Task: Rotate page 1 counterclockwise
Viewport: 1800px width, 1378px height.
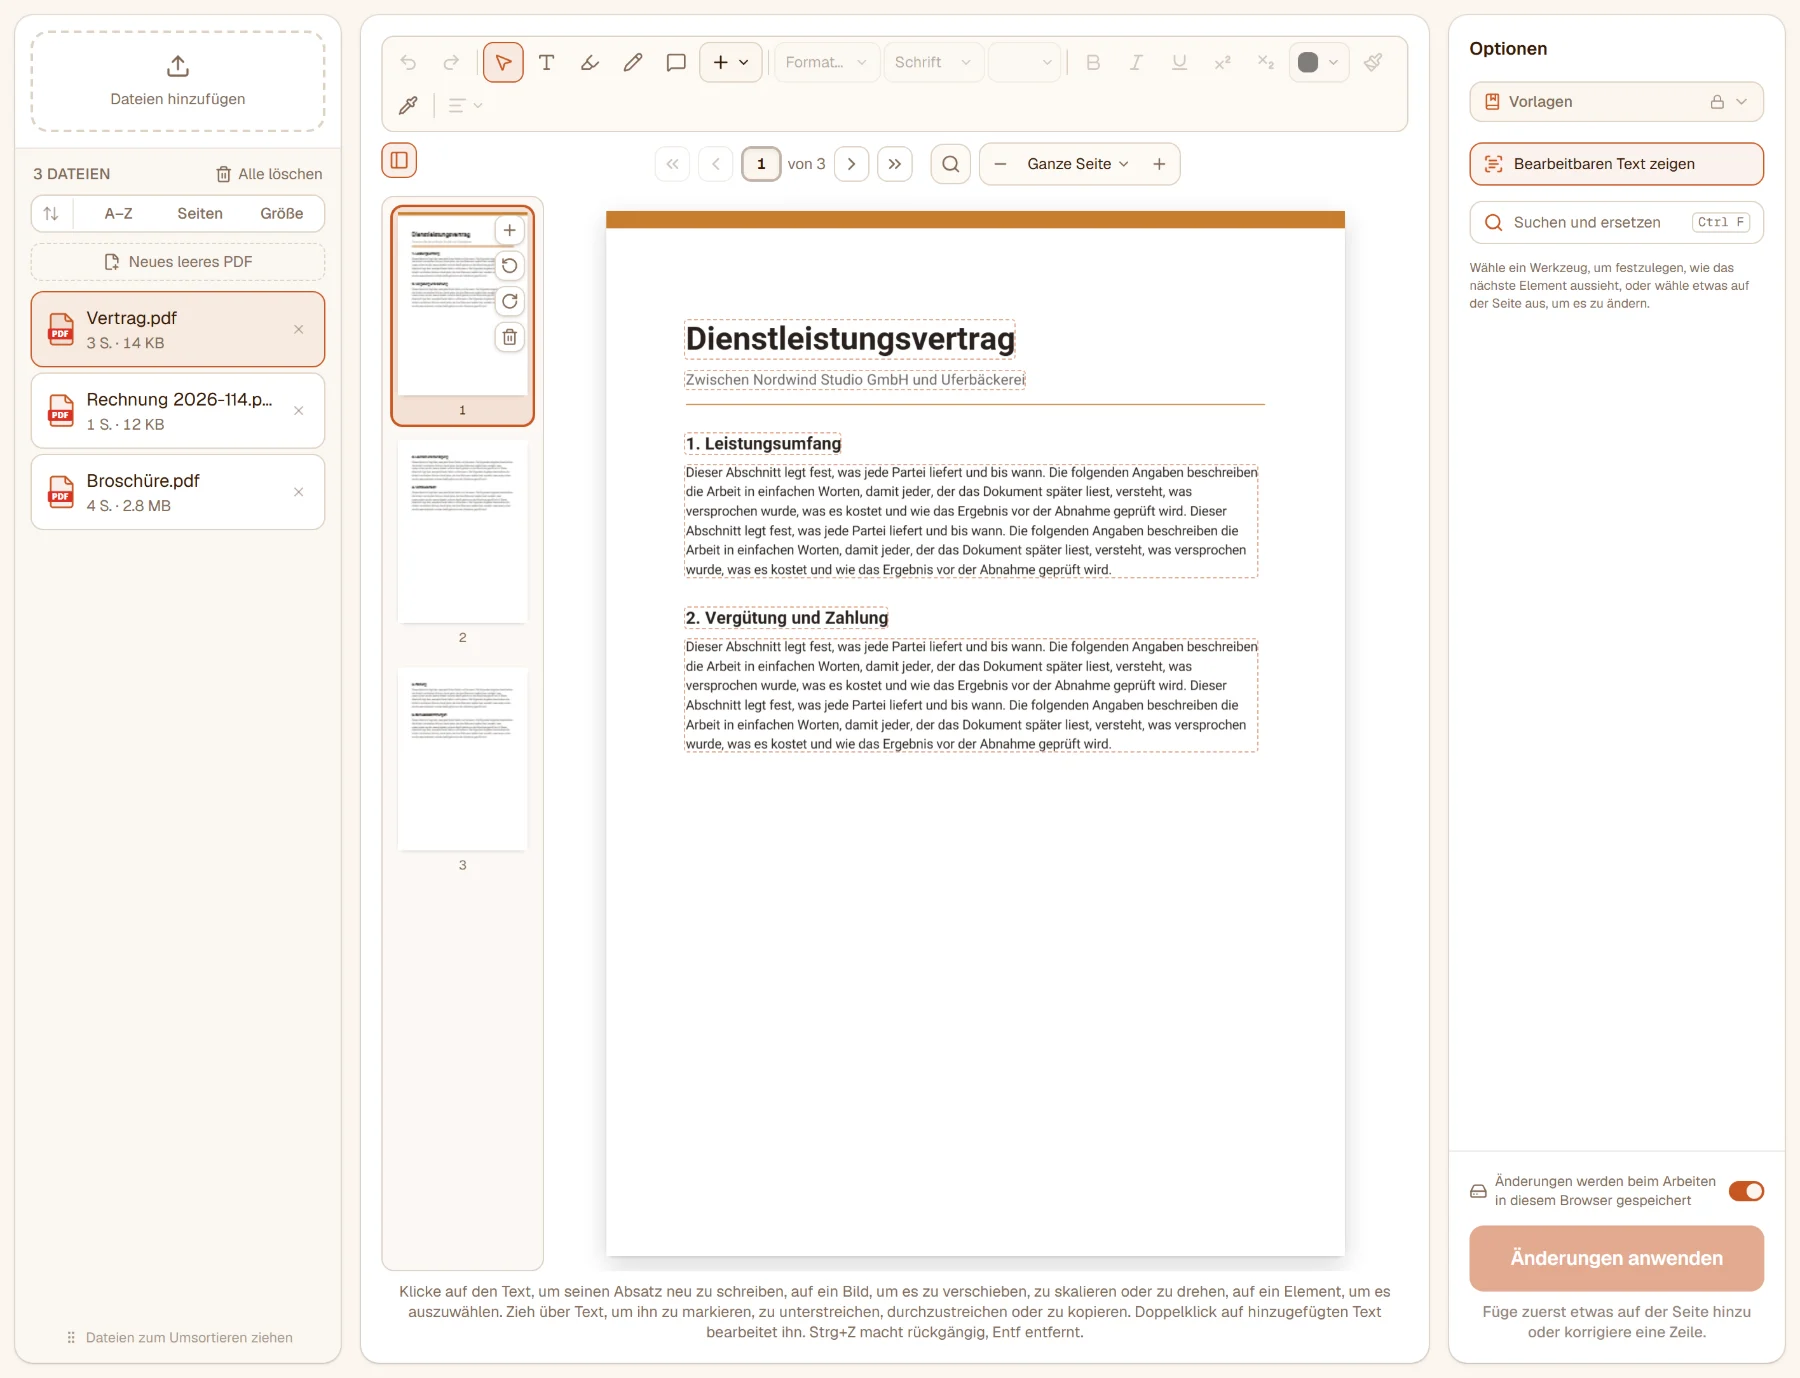Action: click(510, 265)
